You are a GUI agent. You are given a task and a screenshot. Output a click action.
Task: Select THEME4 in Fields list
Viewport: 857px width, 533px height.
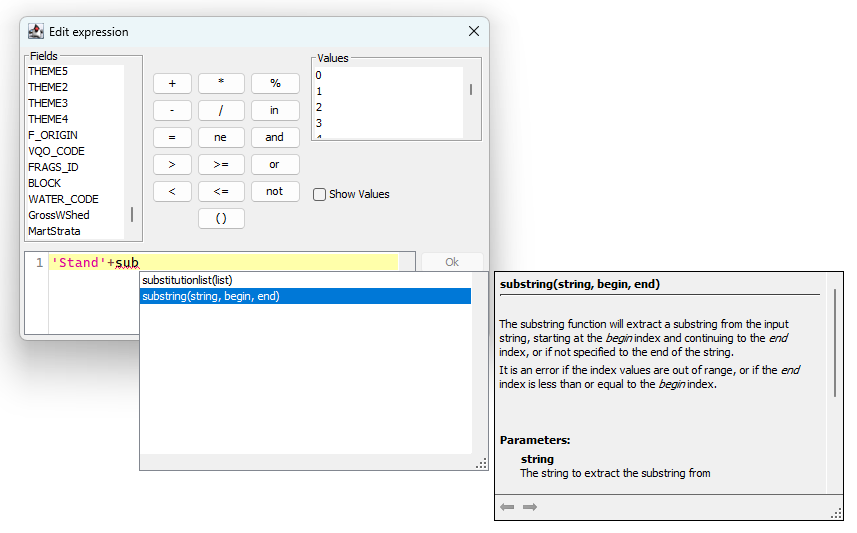coord(75,119)
